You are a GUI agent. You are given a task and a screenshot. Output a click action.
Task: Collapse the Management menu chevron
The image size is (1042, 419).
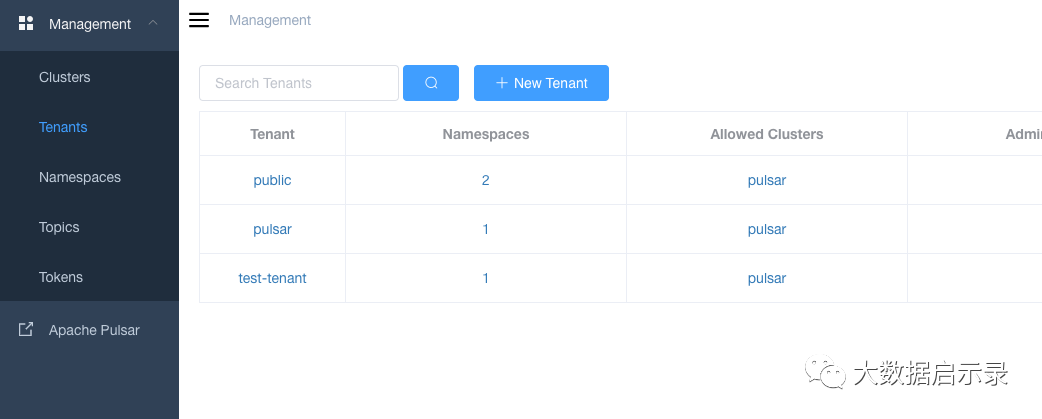point(152,23)
